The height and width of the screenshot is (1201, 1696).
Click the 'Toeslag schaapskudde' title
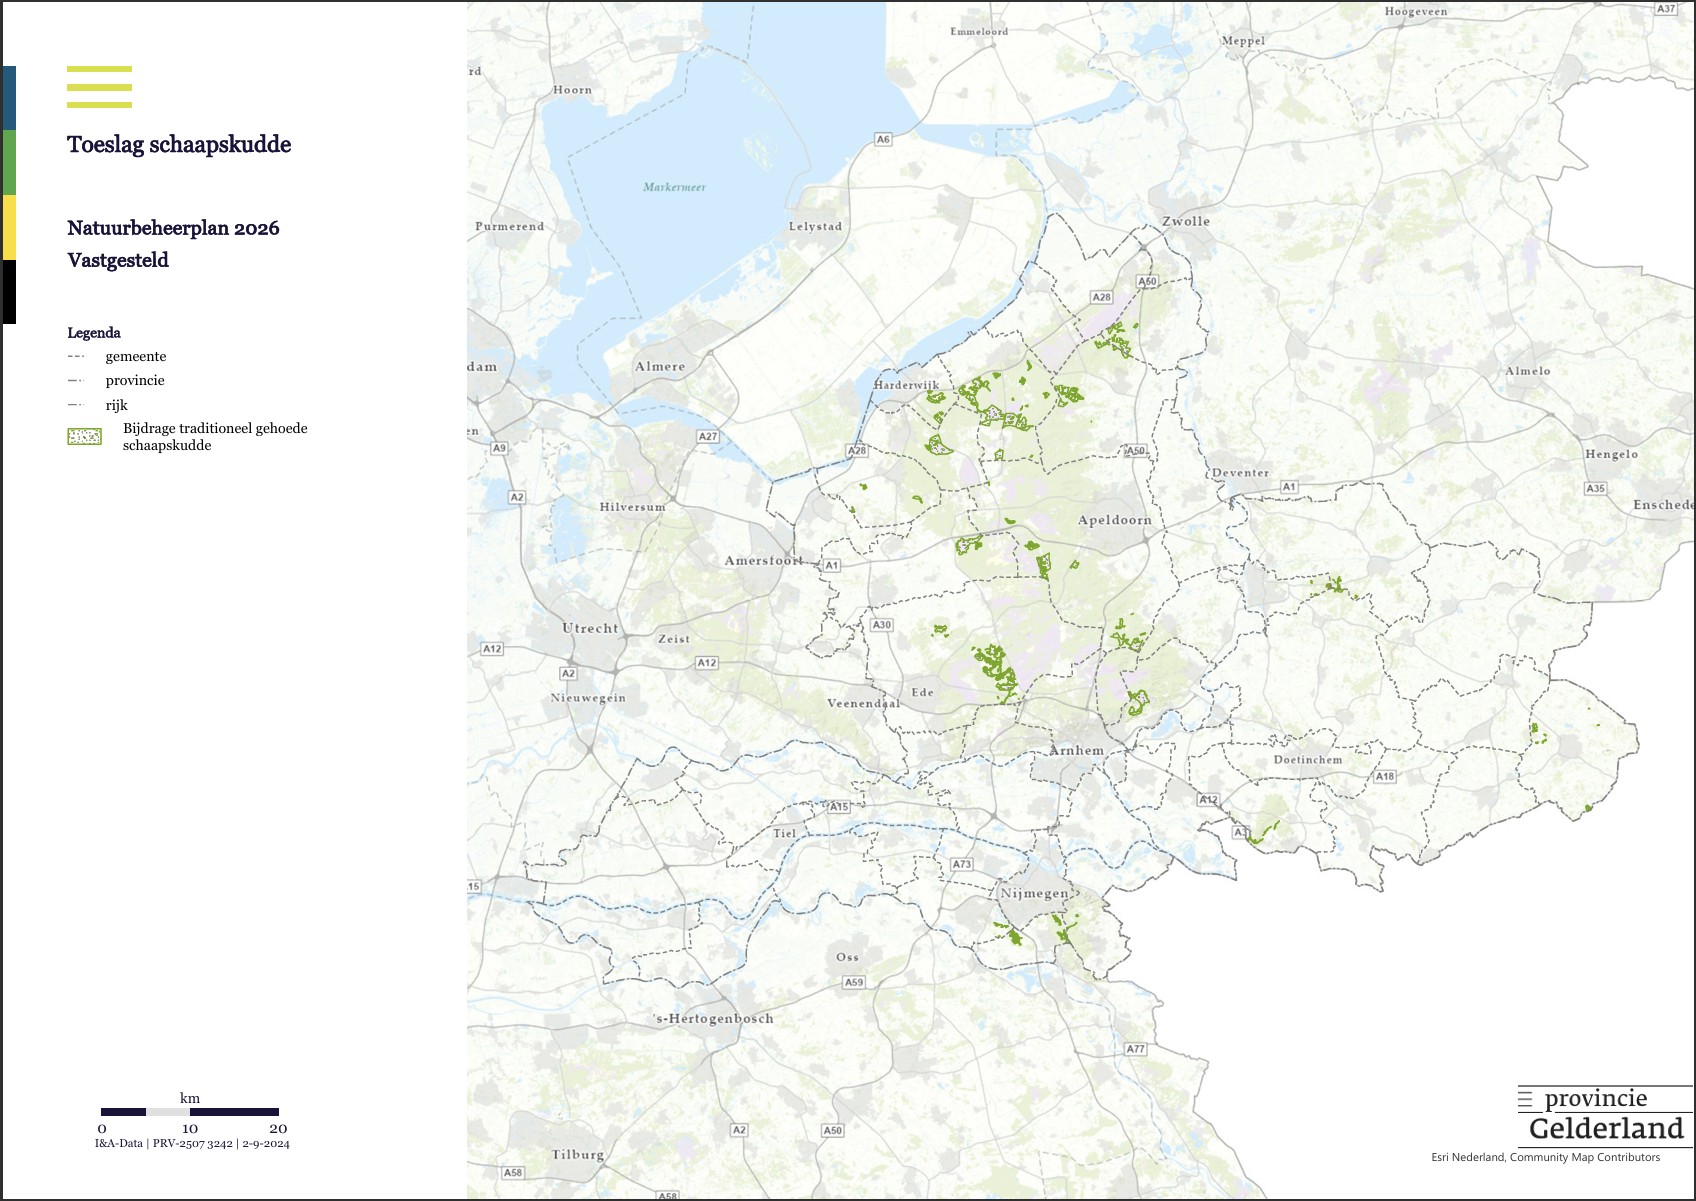pyautogui.click(x=179, y=145)
